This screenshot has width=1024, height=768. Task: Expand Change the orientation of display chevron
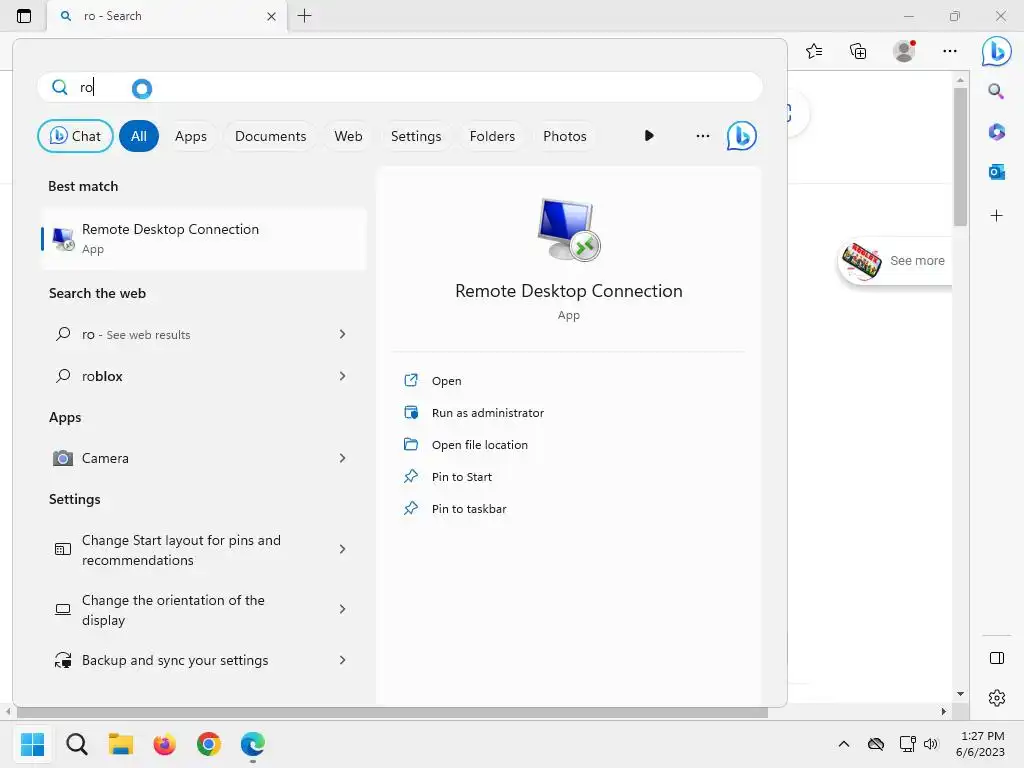point(342,609)
